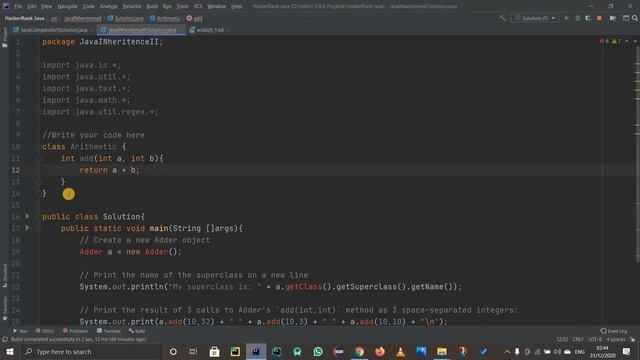The width and height of the screenshot is (640, 360).
Task: Click the Arithmetic class breadcrumb
Action: [x=164, y=18]
